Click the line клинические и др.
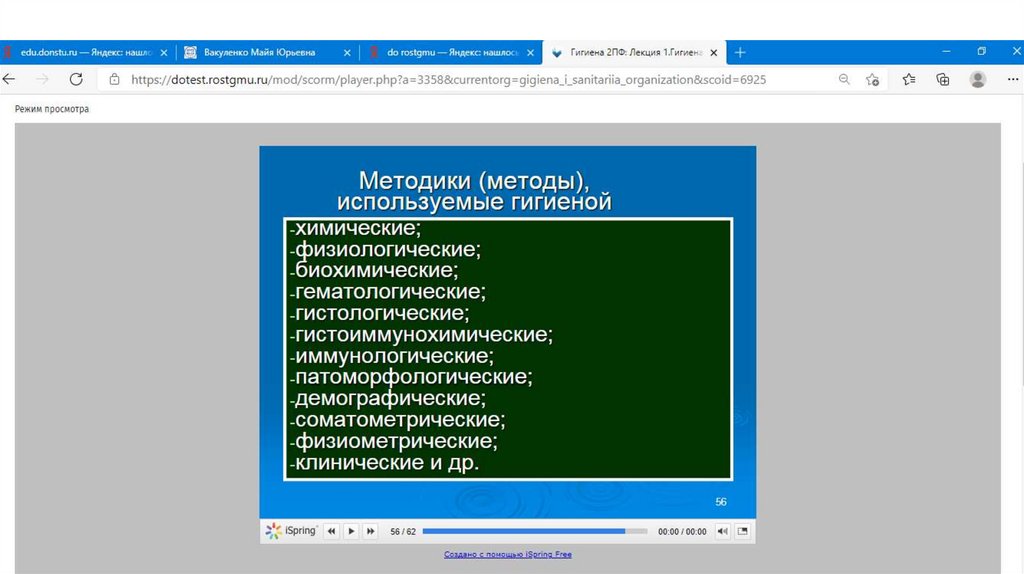 (x=385, y=463)
